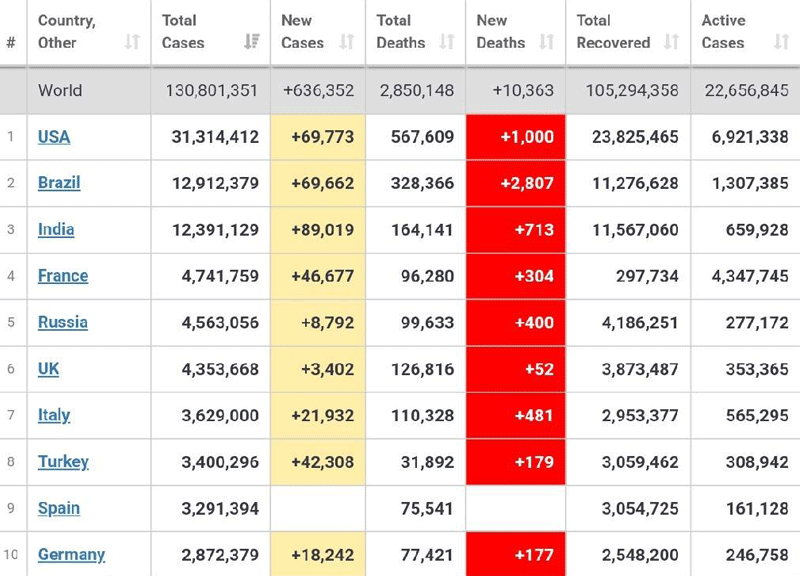Sort by Total Deaths arrows icon
Image resolution: width=800 pixels, height=576 pixels.
point(447,42)
